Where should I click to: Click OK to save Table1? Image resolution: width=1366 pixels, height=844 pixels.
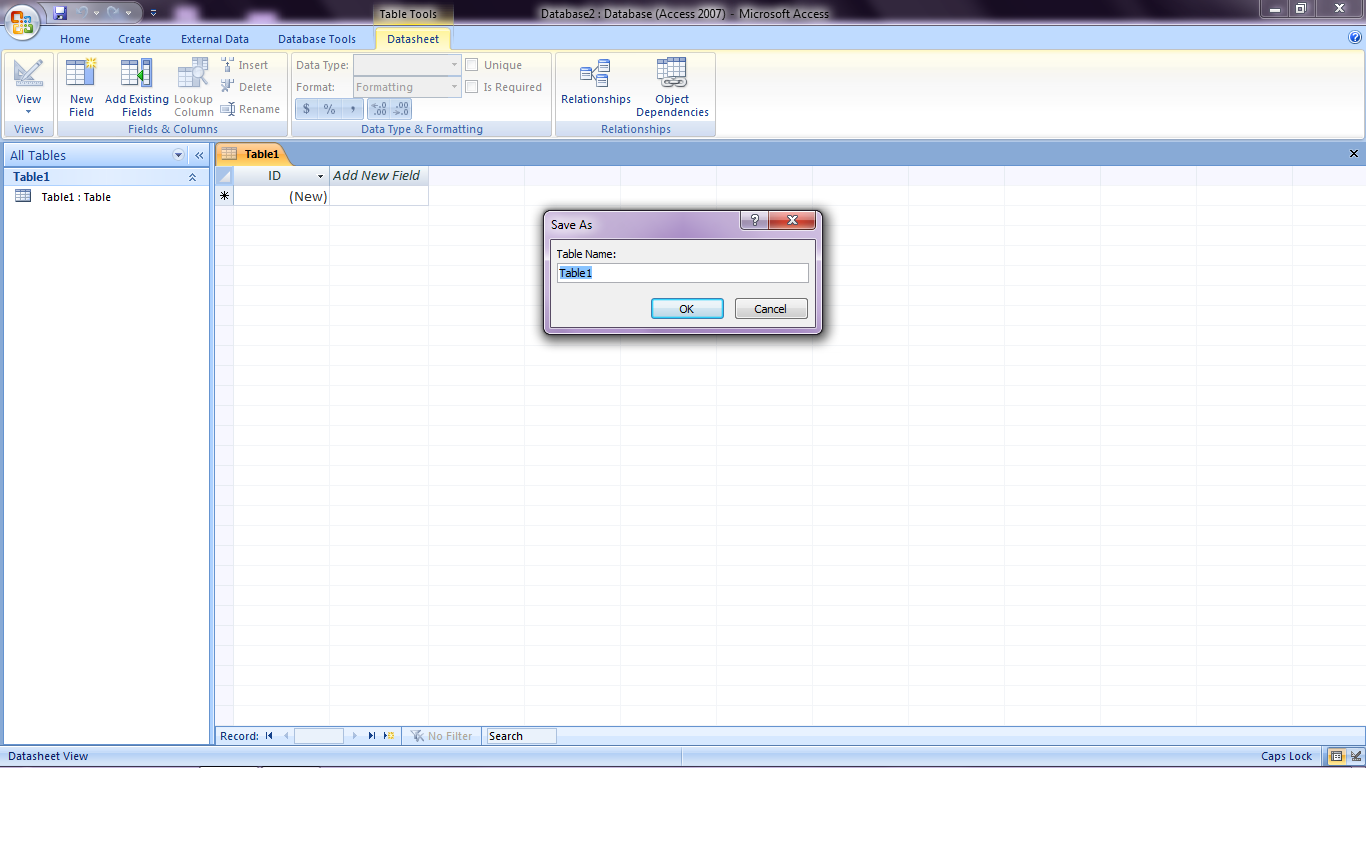coord(687,308)
